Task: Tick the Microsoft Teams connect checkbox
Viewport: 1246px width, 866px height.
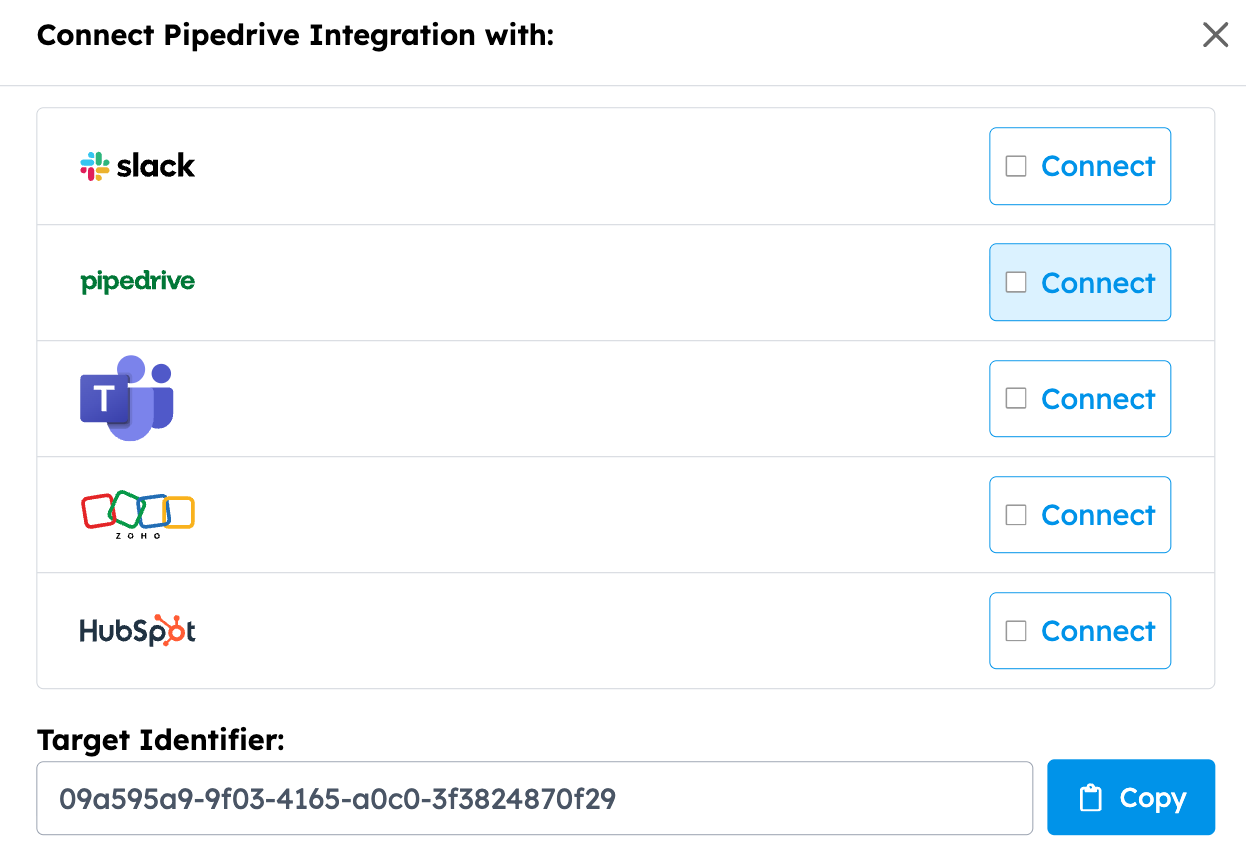Action: (x=1016, y=398)
